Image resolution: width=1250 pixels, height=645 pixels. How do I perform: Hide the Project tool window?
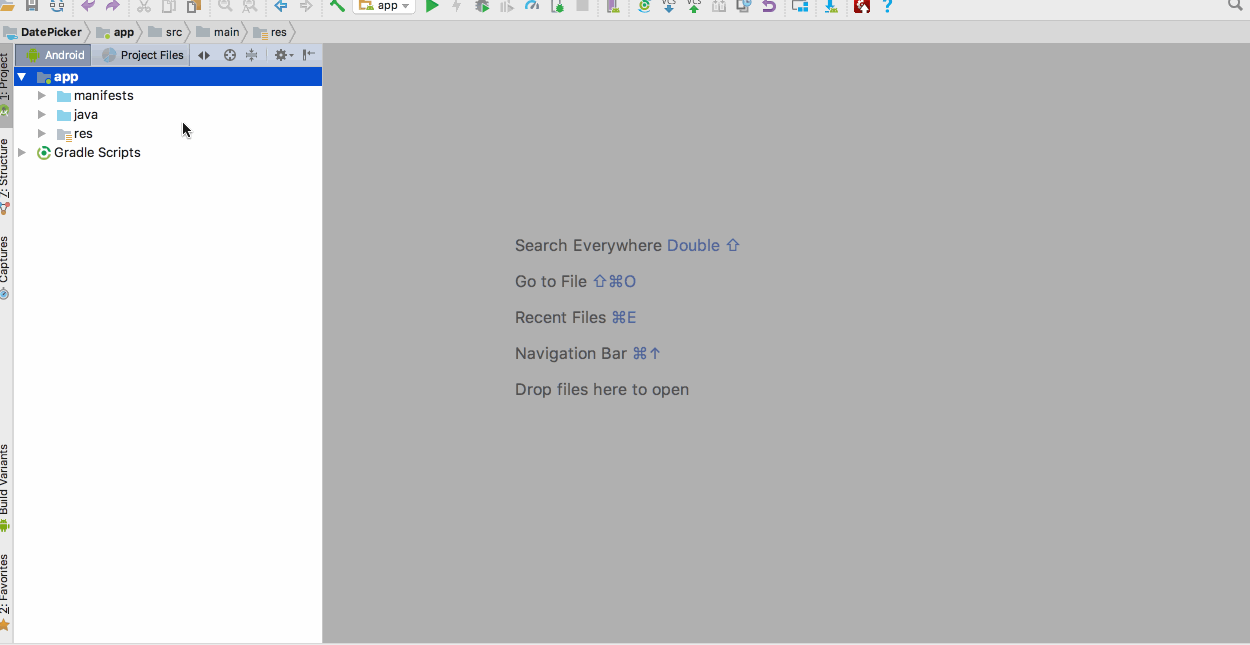(x=309, y=55)
